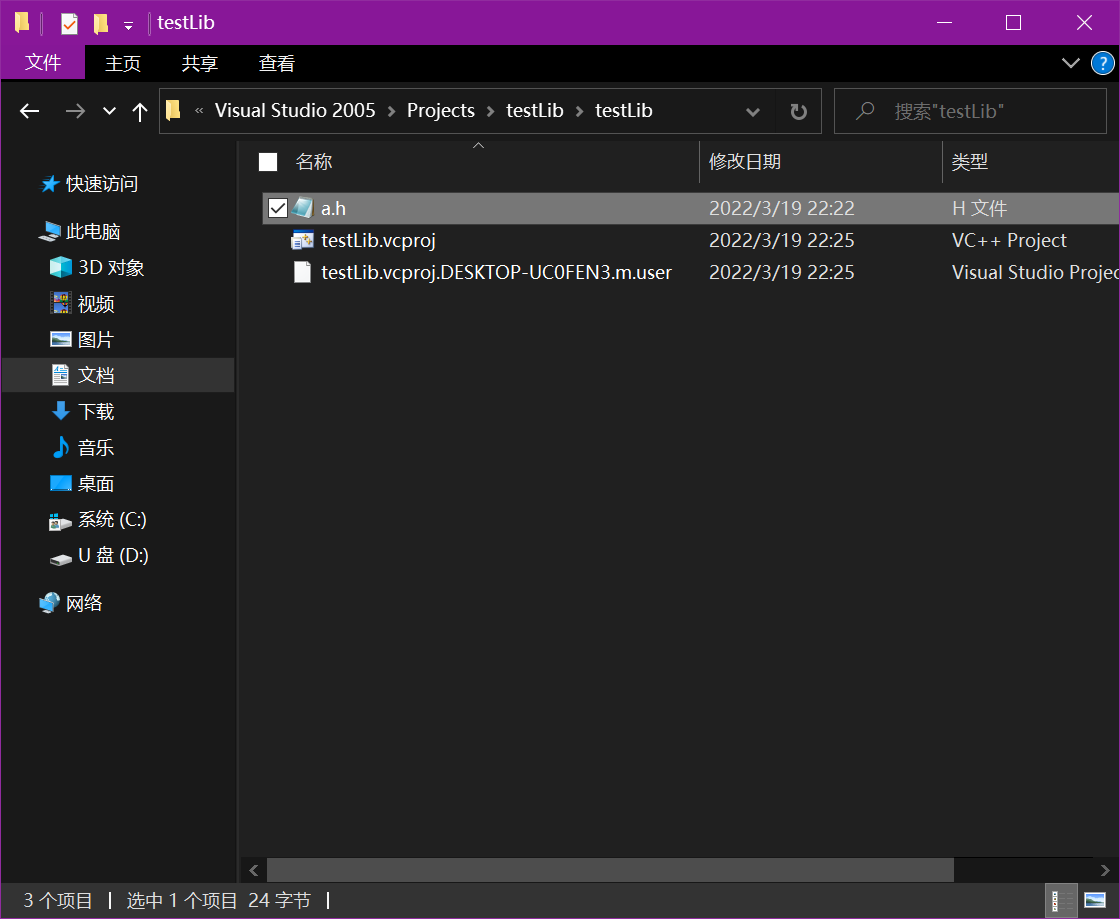1120x919 pixels.
Task: Expand the ribbon with the chevron
Action: [1070, 64]
